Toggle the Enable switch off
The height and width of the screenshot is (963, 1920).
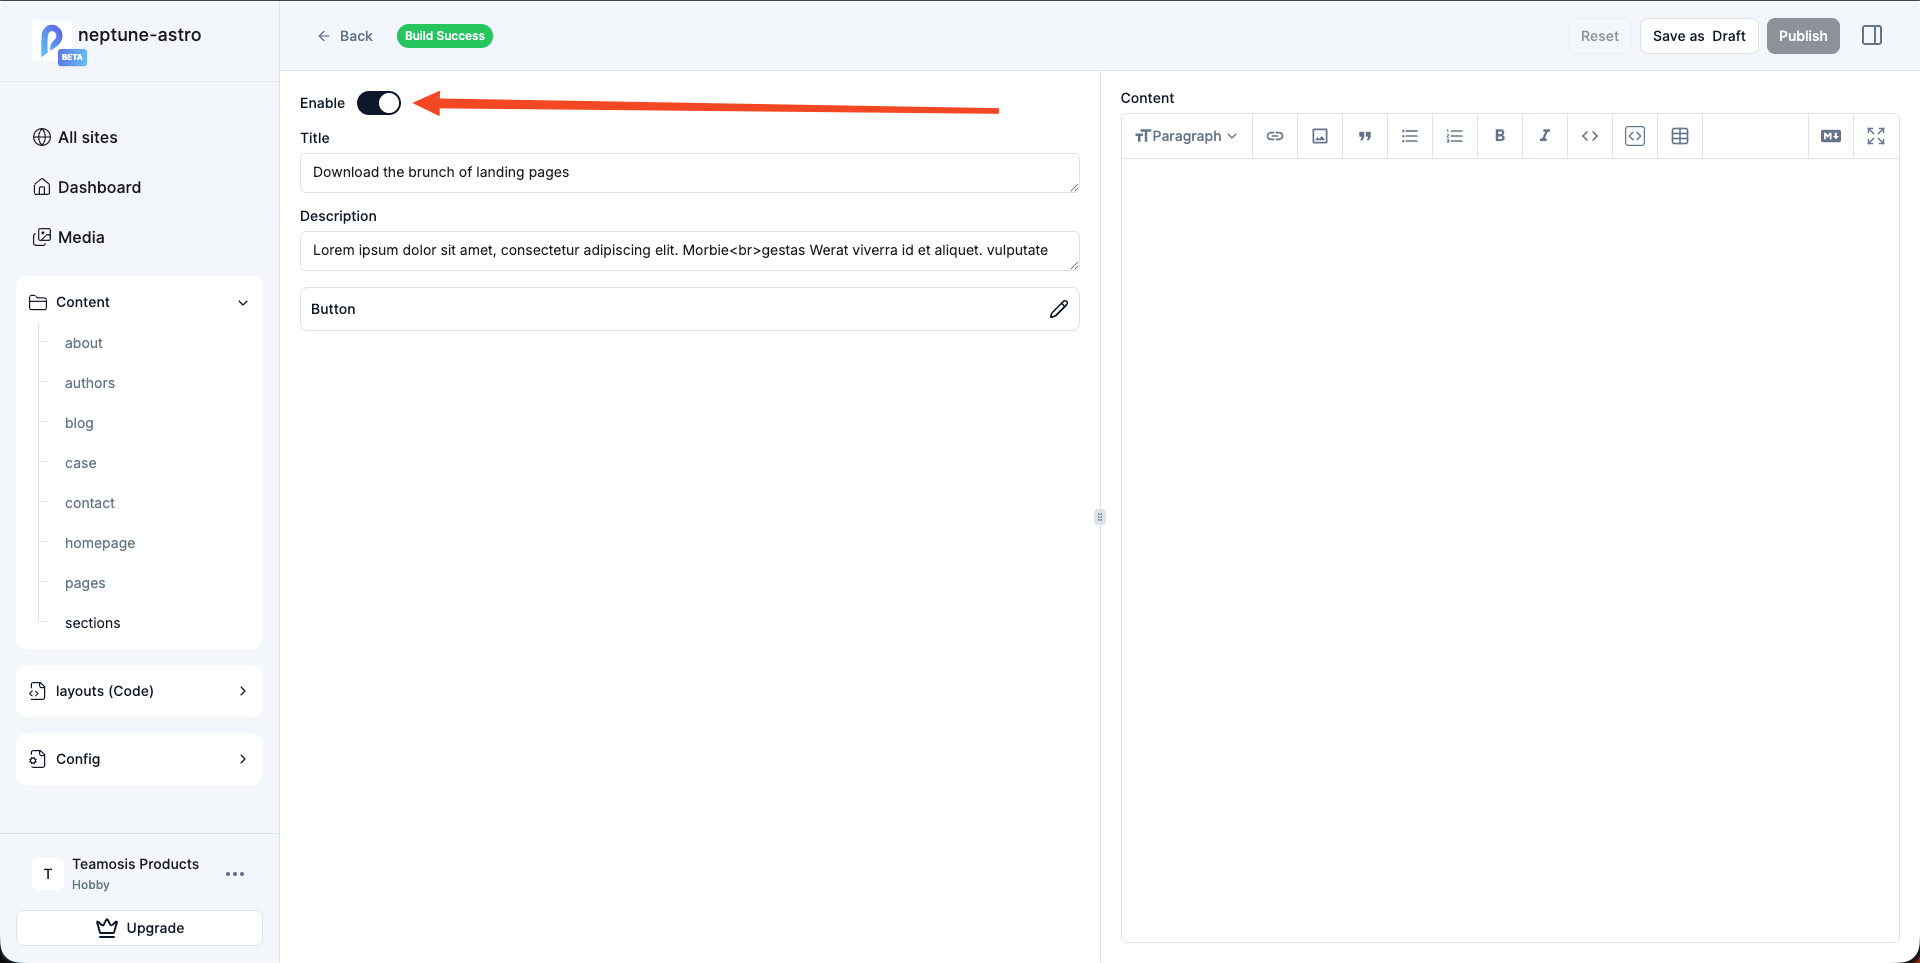click(379, 102)
